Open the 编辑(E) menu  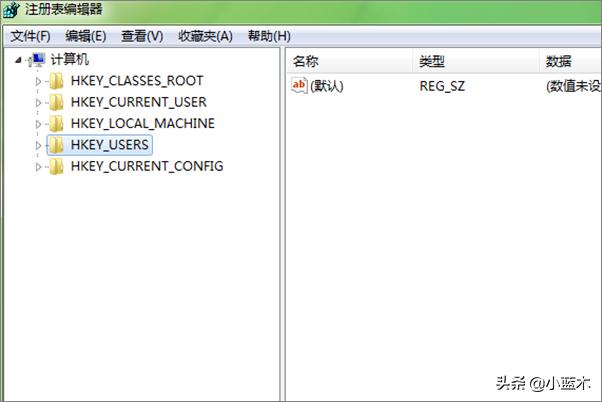pos(86,36)
